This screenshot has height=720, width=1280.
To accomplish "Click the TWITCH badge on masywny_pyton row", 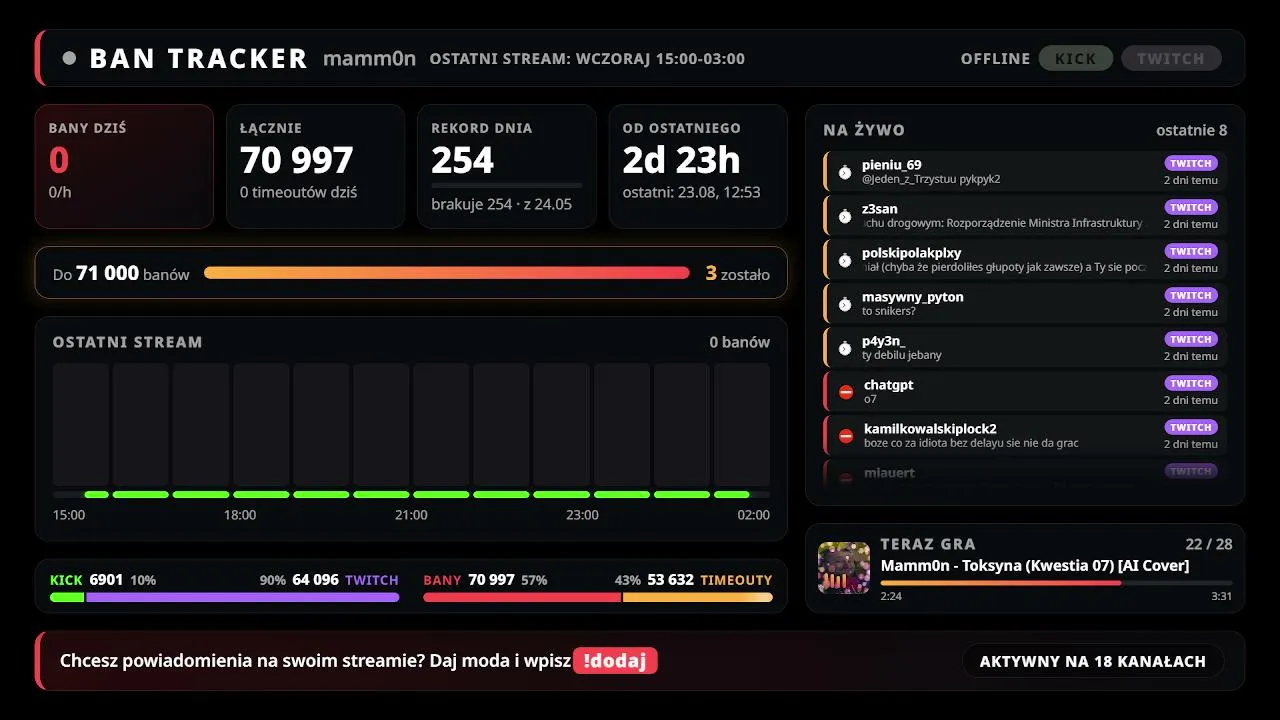I will pyautogui.click(x=1191, y=295).
